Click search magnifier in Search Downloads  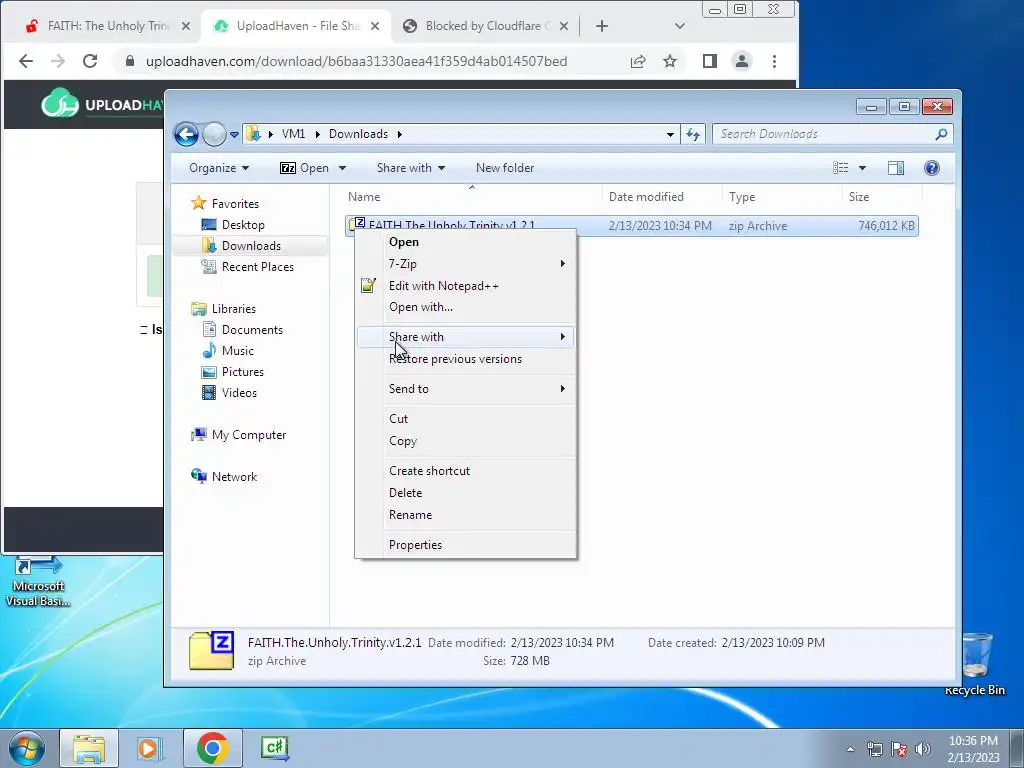point(941,135)
